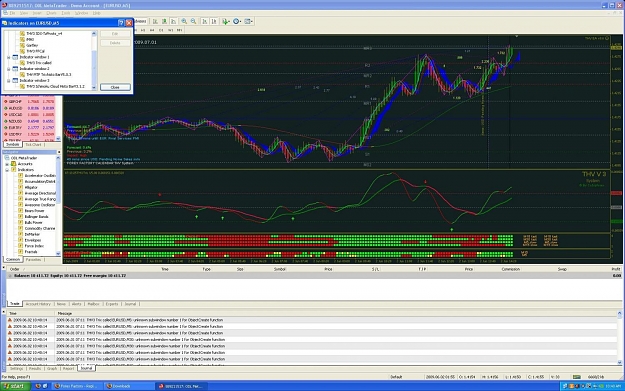Click the Order column header in Terminal
The height and width of the screenshot is (391, 625).
point(15,269)
